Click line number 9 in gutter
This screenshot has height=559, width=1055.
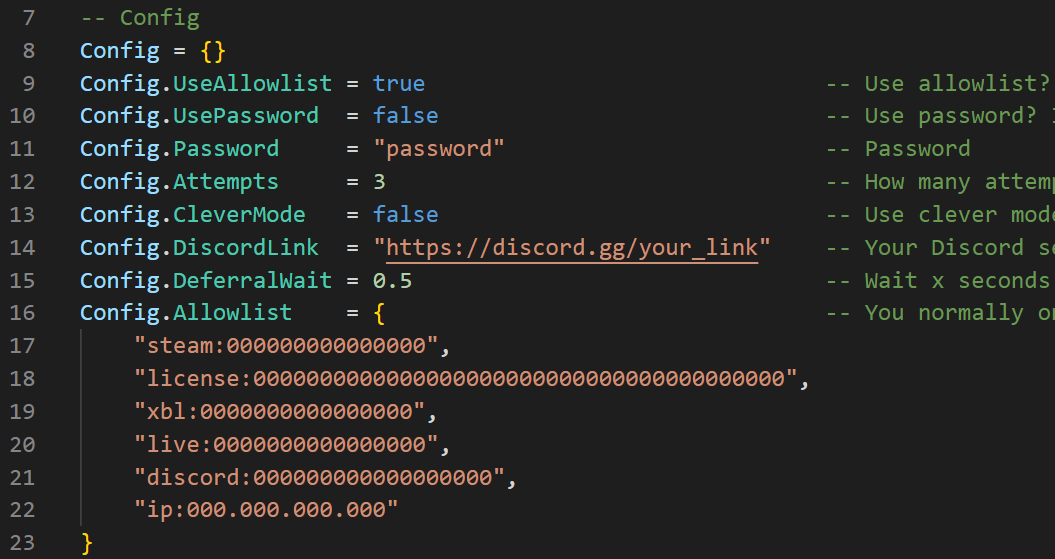click(28, 83)
